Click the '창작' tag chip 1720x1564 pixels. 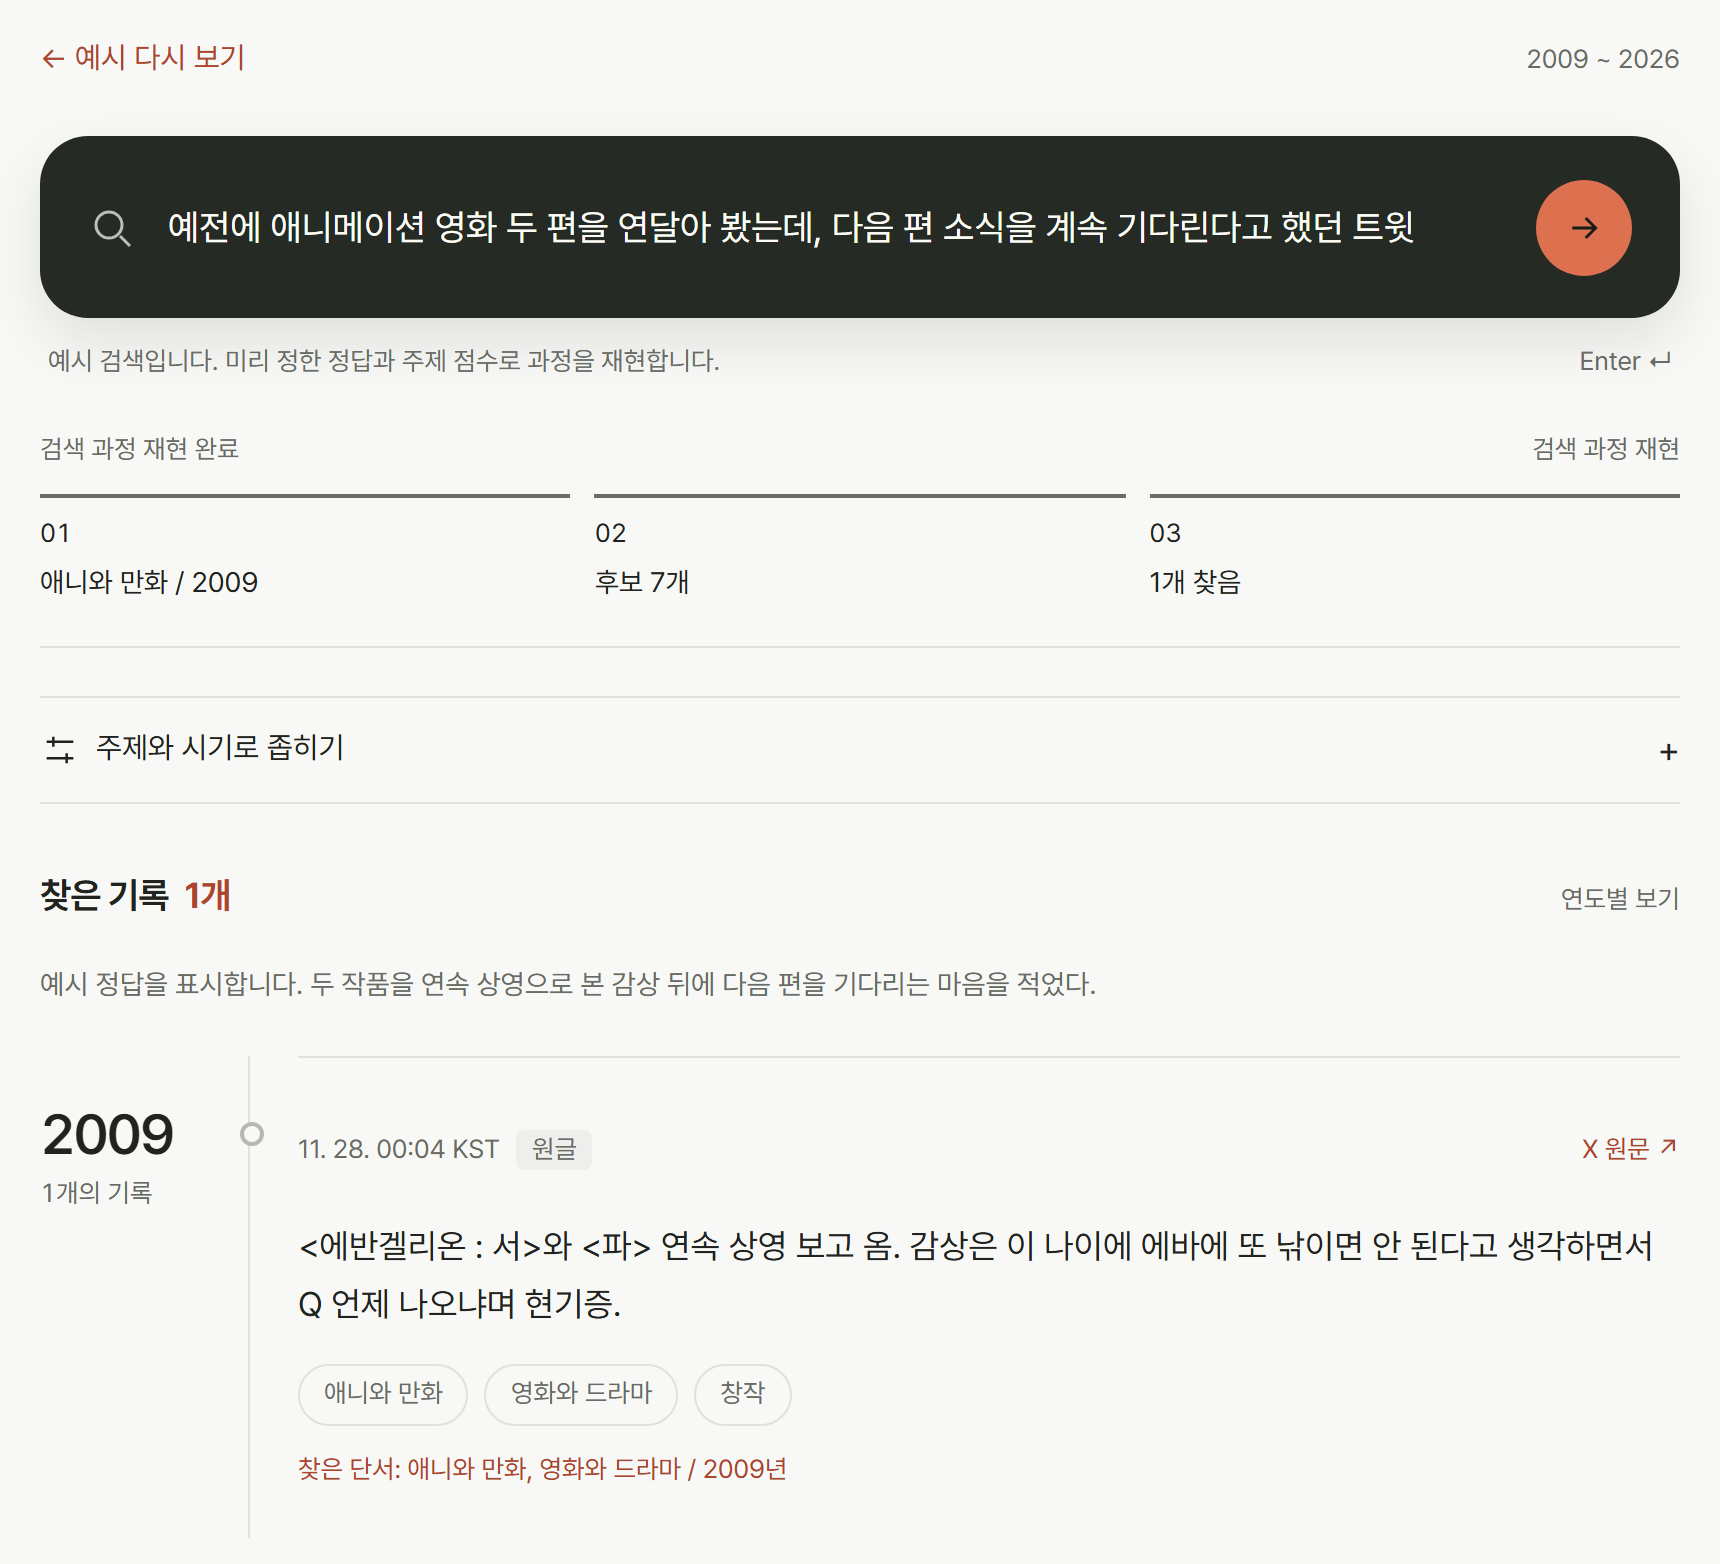[x=743, y=1394]
